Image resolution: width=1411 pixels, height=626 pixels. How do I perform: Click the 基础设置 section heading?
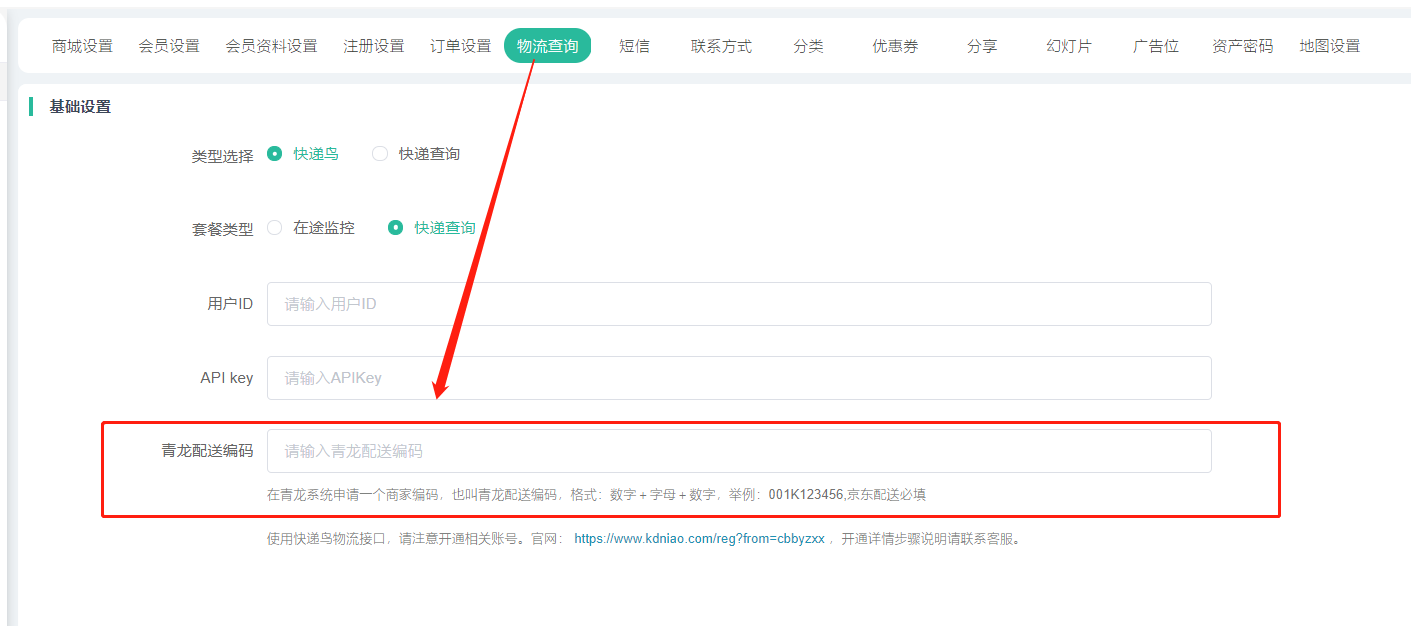(80, 106)
